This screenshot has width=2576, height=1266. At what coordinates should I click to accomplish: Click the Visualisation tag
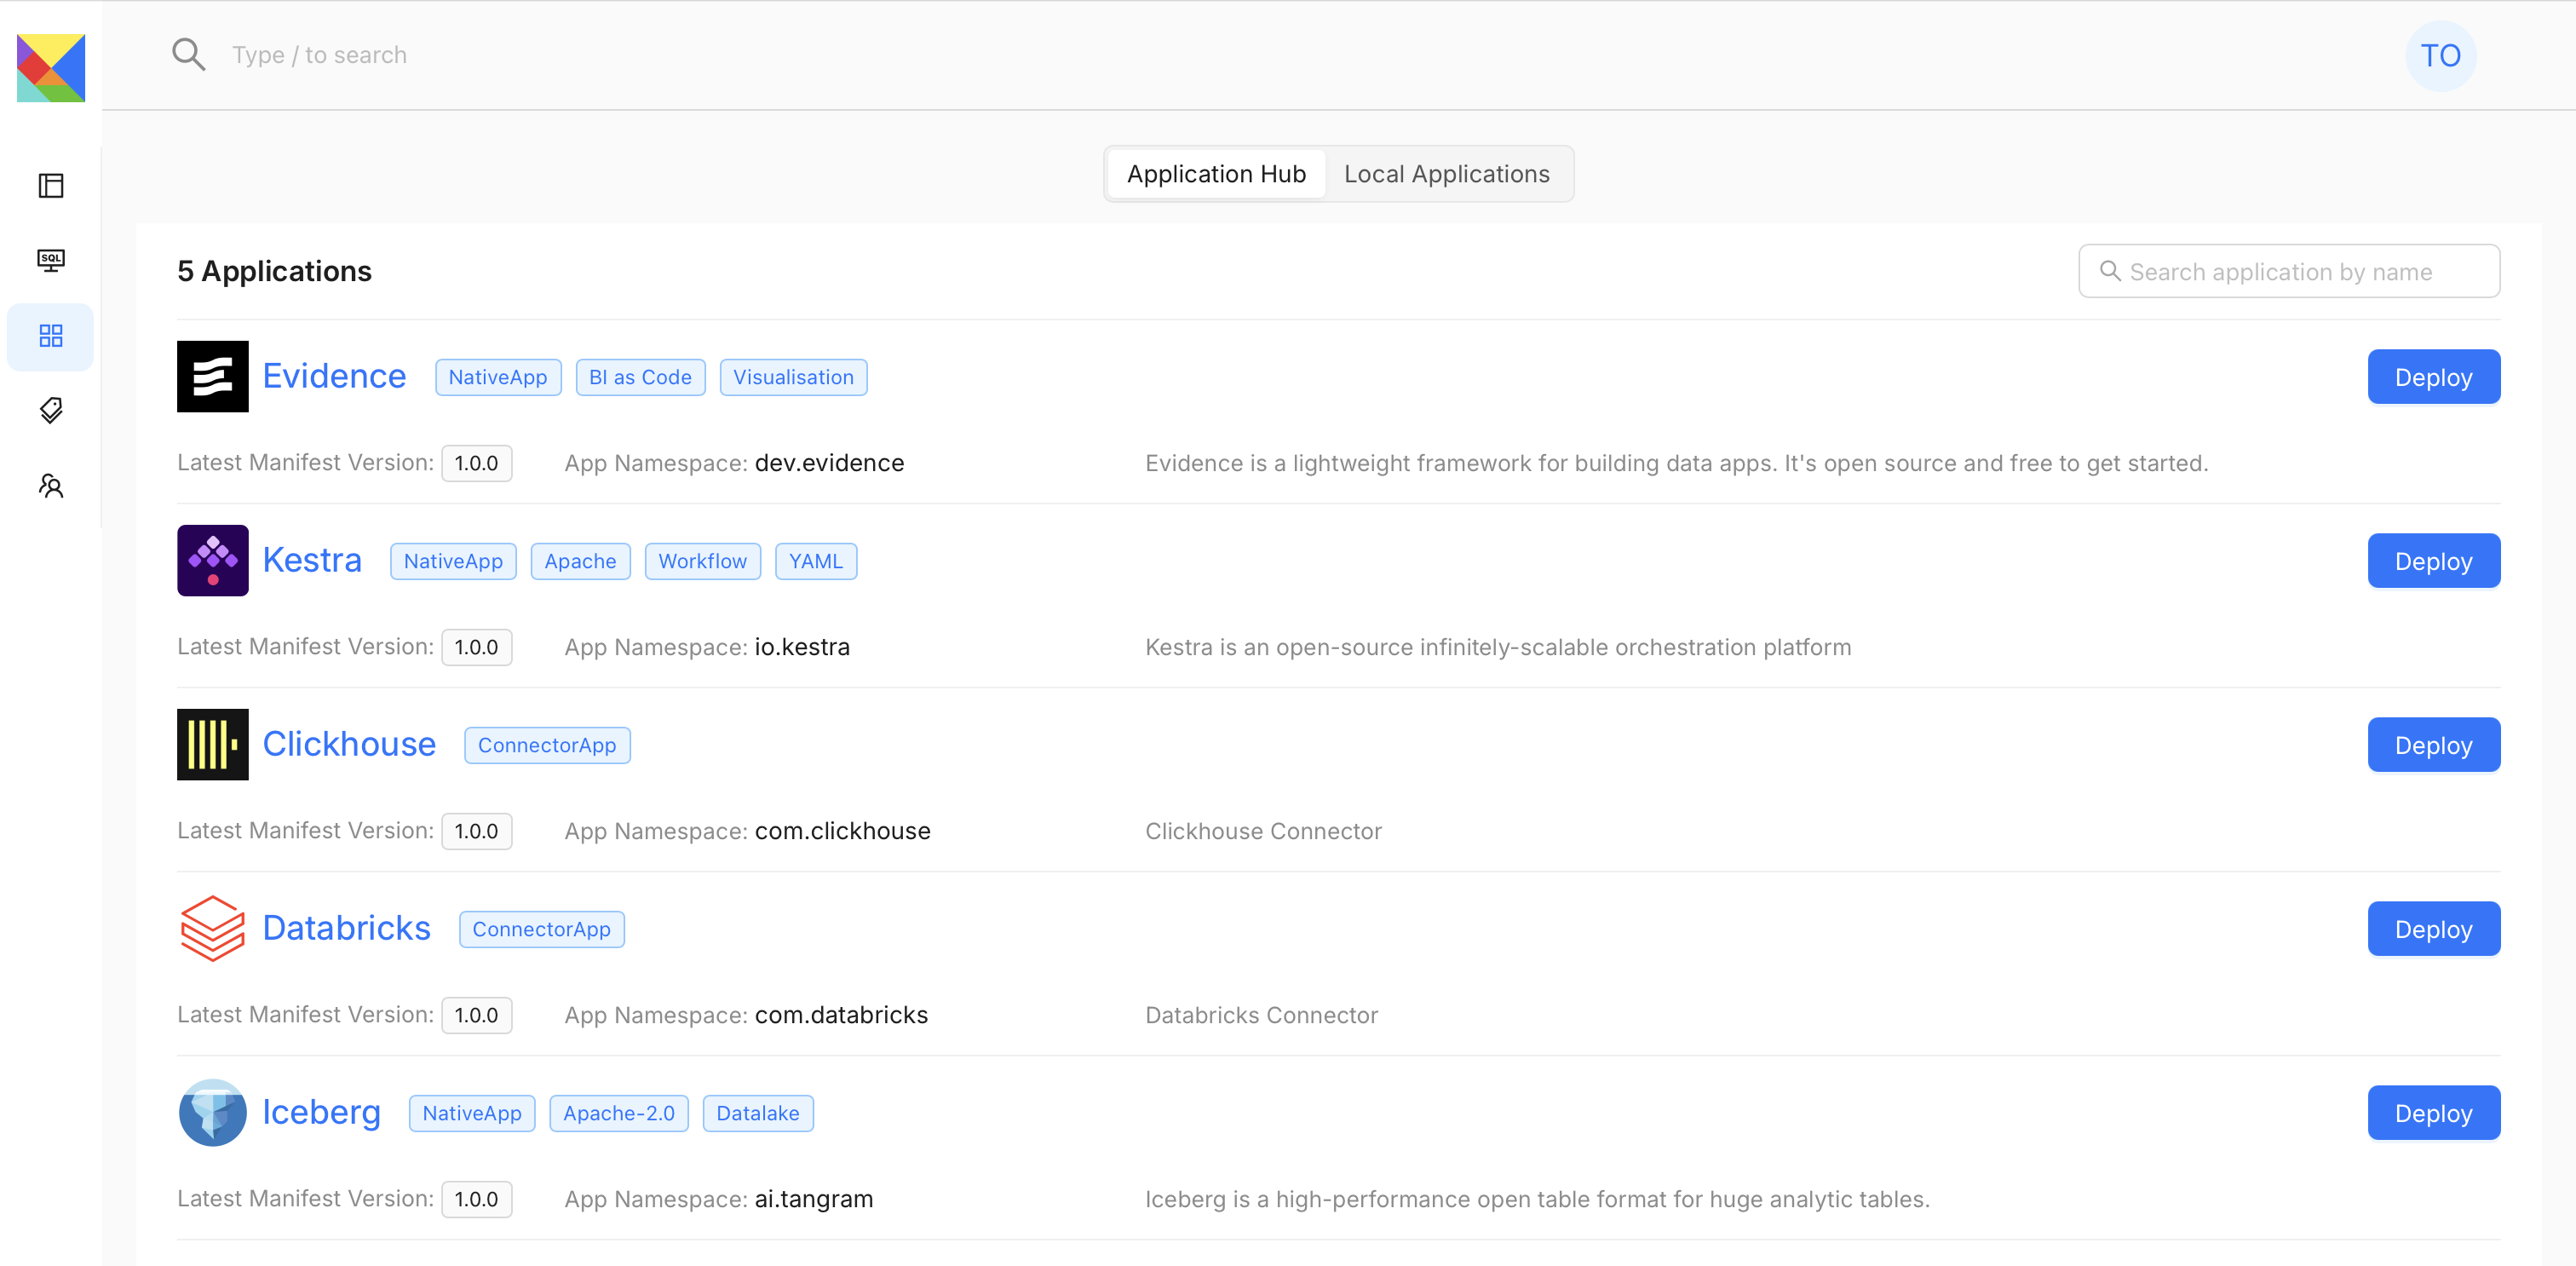pos(793,377)
